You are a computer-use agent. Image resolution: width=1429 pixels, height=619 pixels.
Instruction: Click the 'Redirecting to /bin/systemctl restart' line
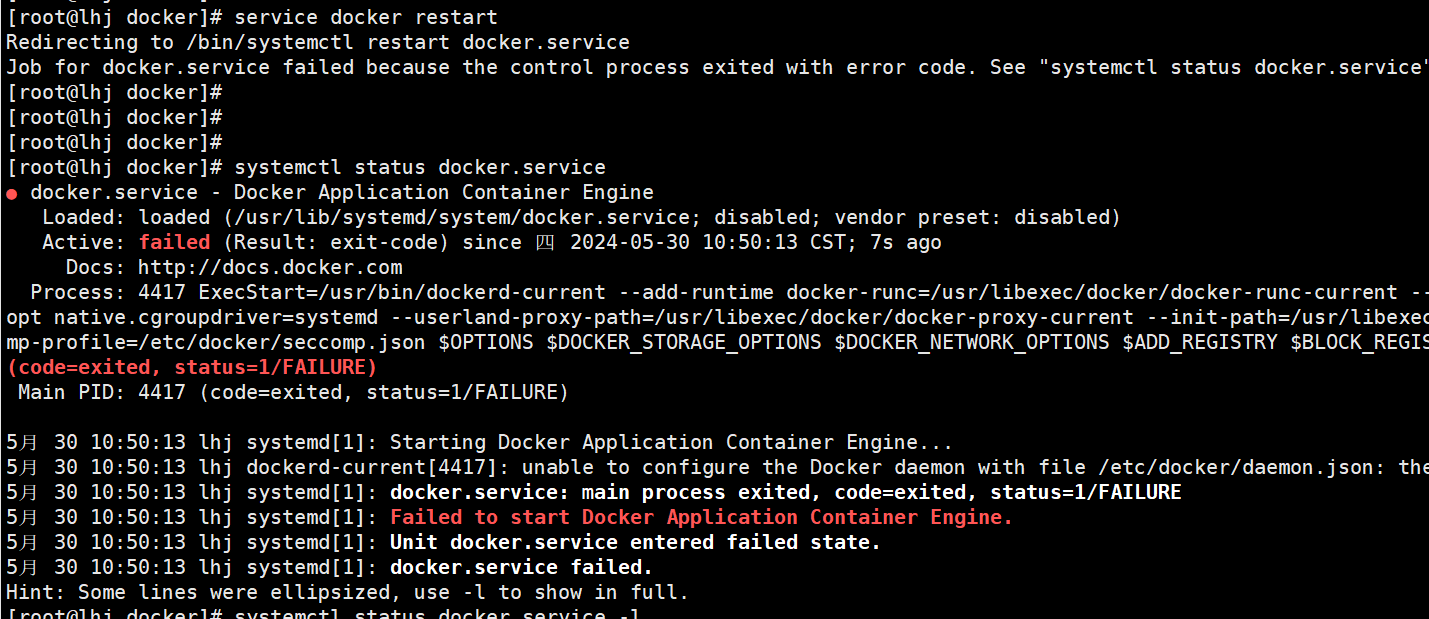tap(318, 42)
